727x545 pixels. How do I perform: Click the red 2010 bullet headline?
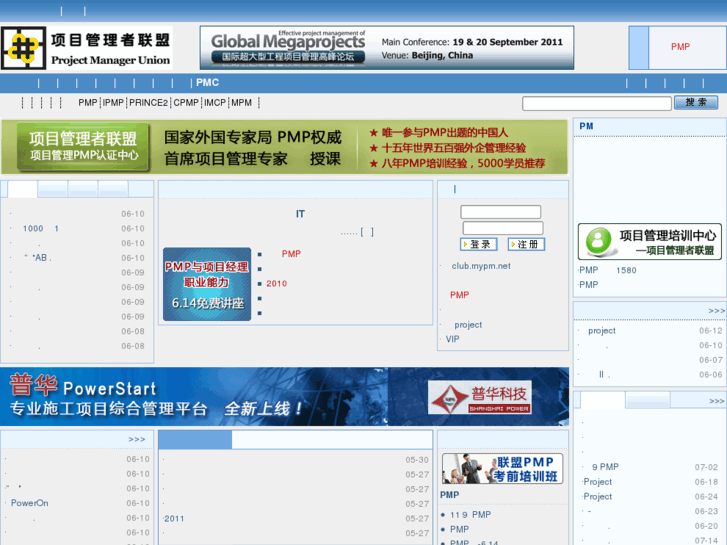tap(276, 283)
